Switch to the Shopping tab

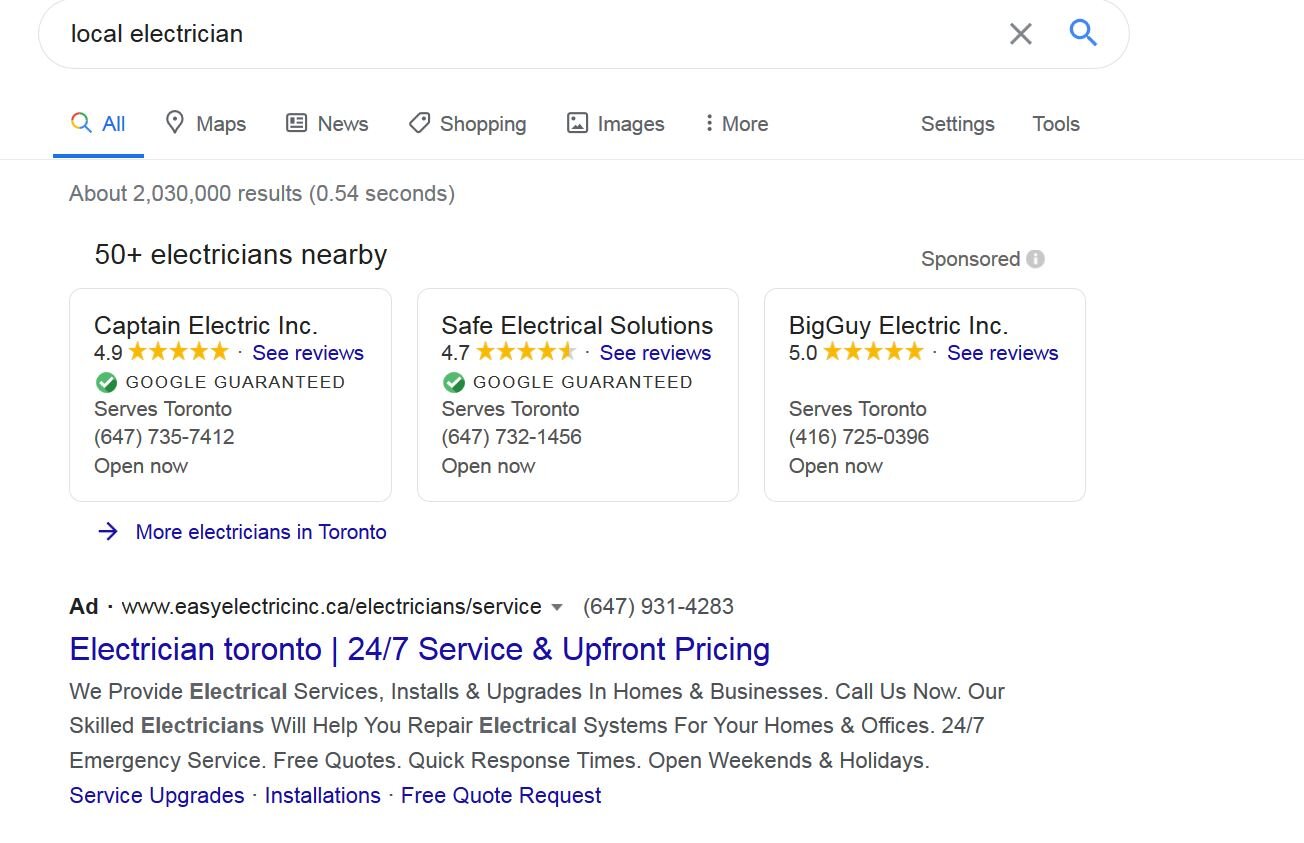coord(467,124)
